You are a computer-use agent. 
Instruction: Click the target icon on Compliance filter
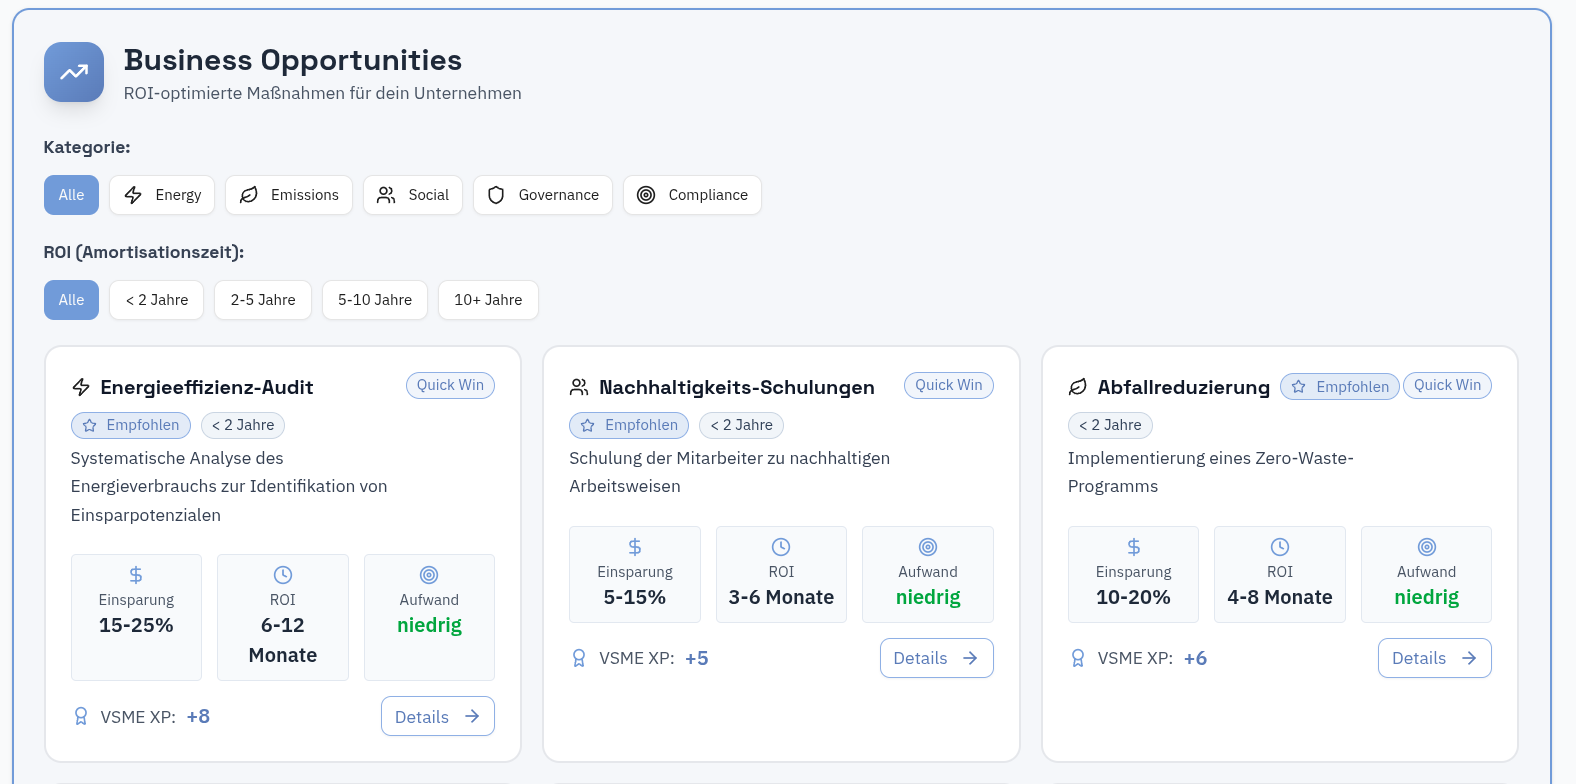[646, 195]
